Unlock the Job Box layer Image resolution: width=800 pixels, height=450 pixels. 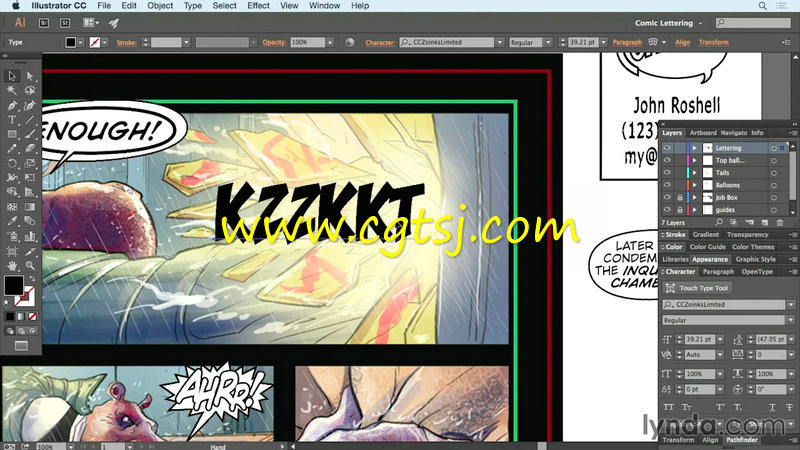680,197
